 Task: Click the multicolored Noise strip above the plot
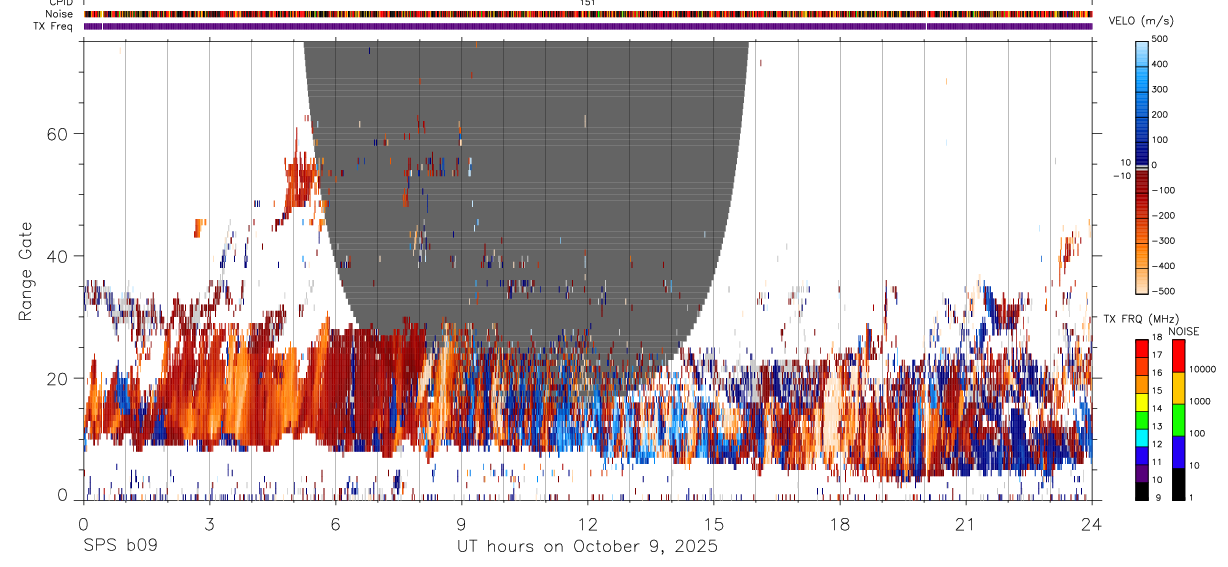588,14
